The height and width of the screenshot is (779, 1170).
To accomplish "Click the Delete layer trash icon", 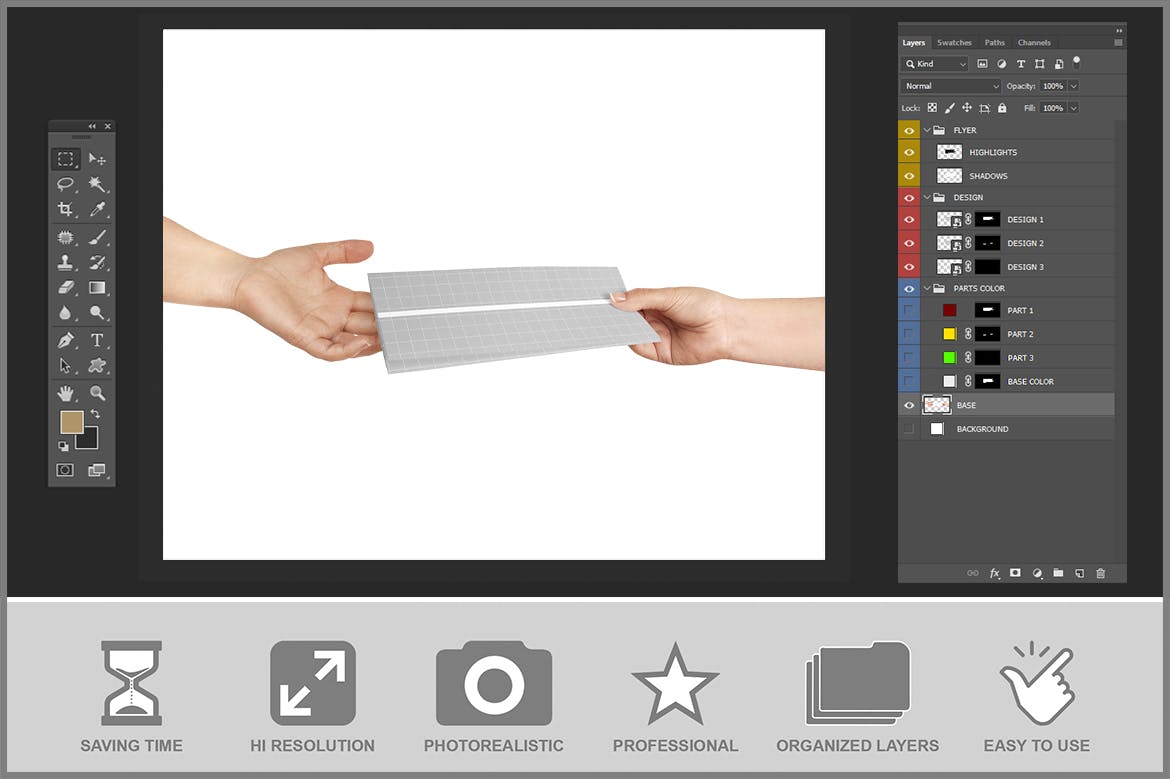I will pyautogui.click(x=1101, y=573).
